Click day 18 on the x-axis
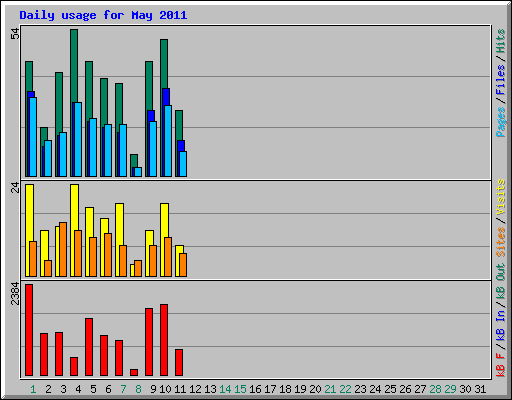The width and height of the screenshot is (512, 400). click(285, 389)
